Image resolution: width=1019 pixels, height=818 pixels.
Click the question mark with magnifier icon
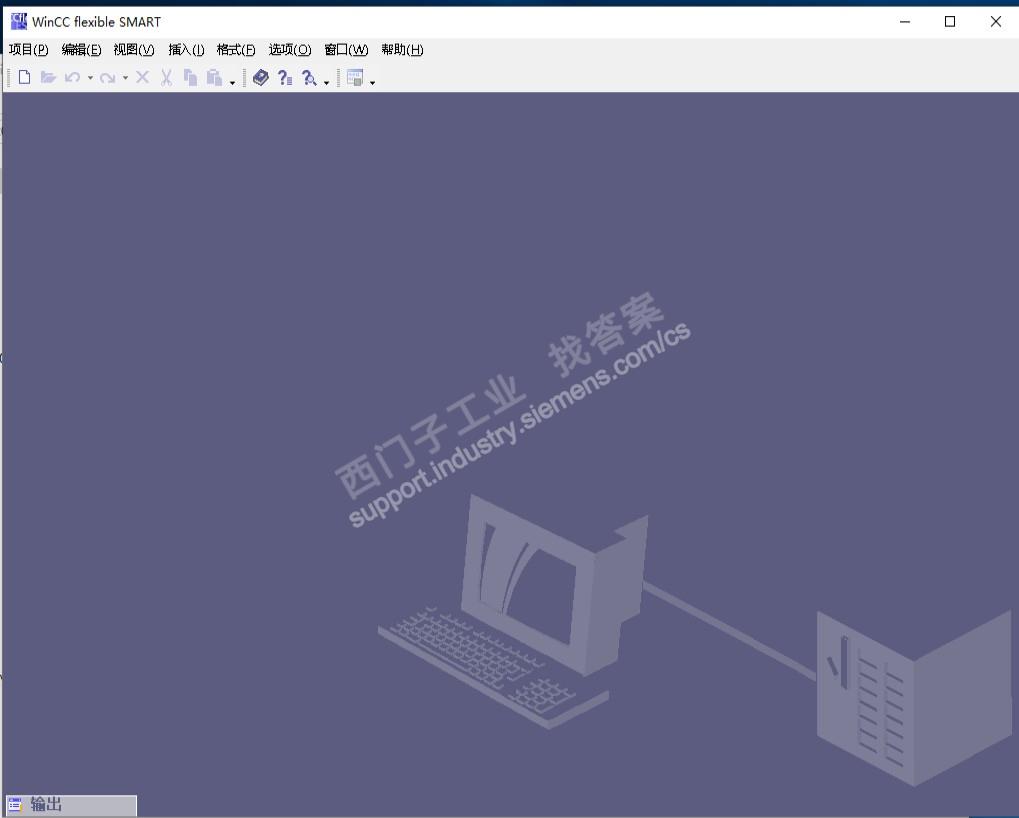click(309, 78)
